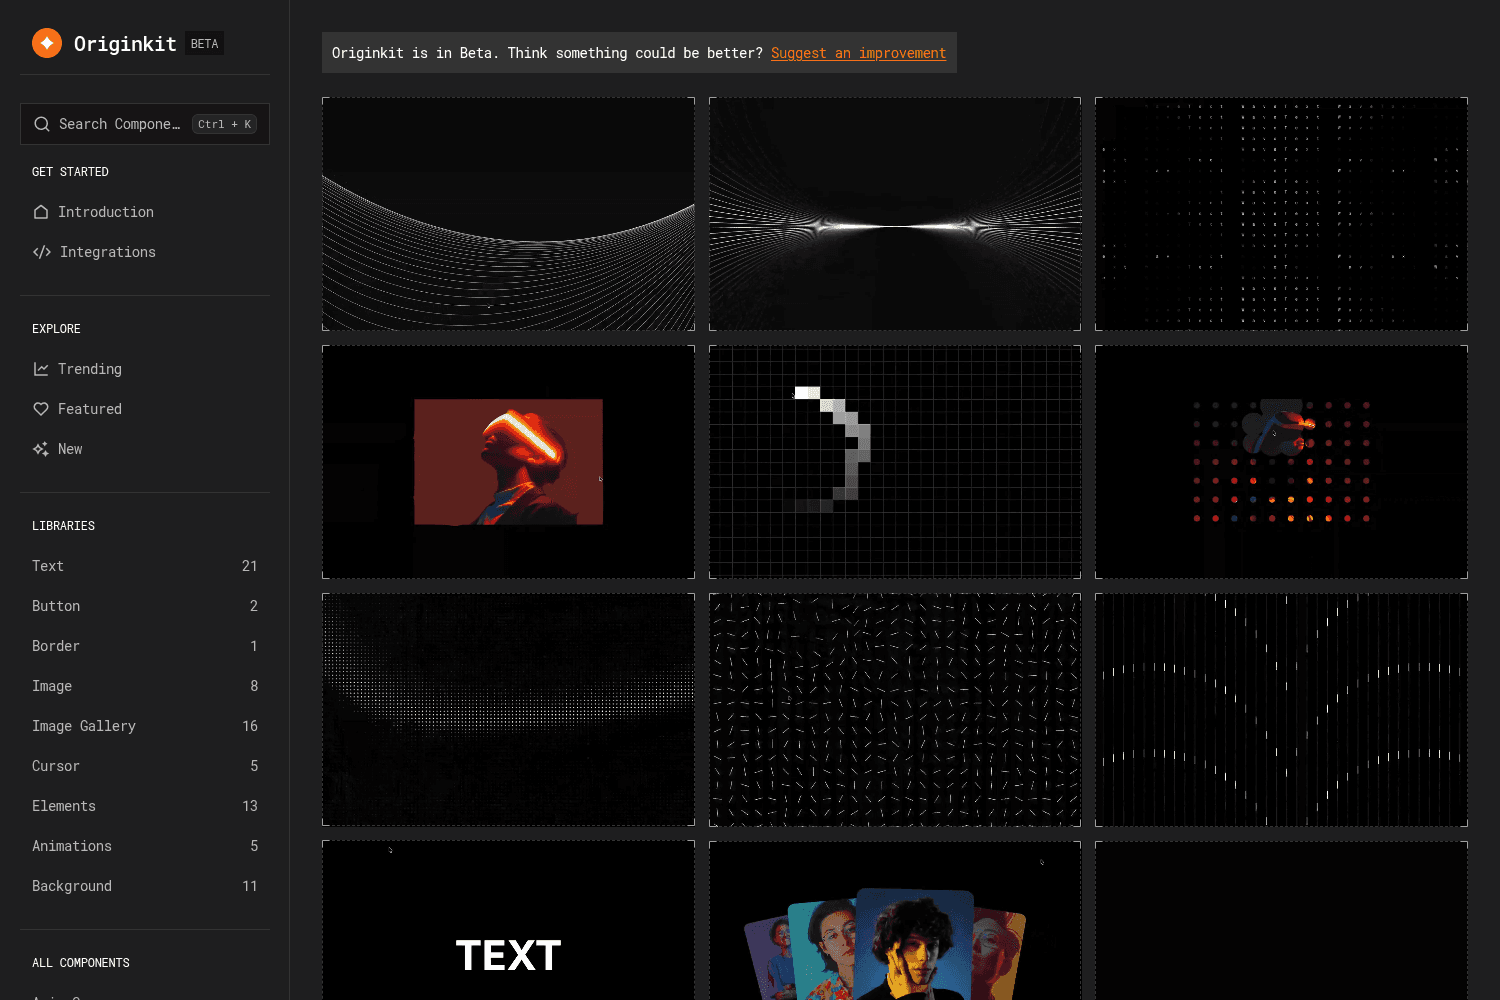This screenshot has width=1500, height=1000.
Task: Click the Originkit brand name
Action: (125, 44)
